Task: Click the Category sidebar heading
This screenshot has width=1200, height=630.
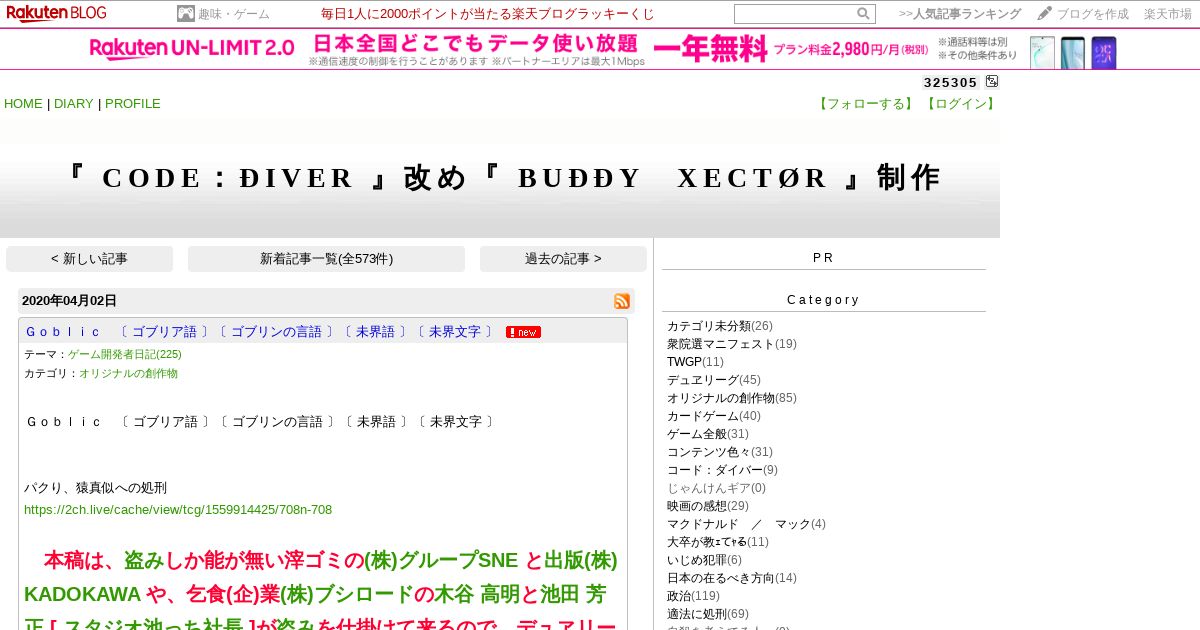Action: (823, 300)
